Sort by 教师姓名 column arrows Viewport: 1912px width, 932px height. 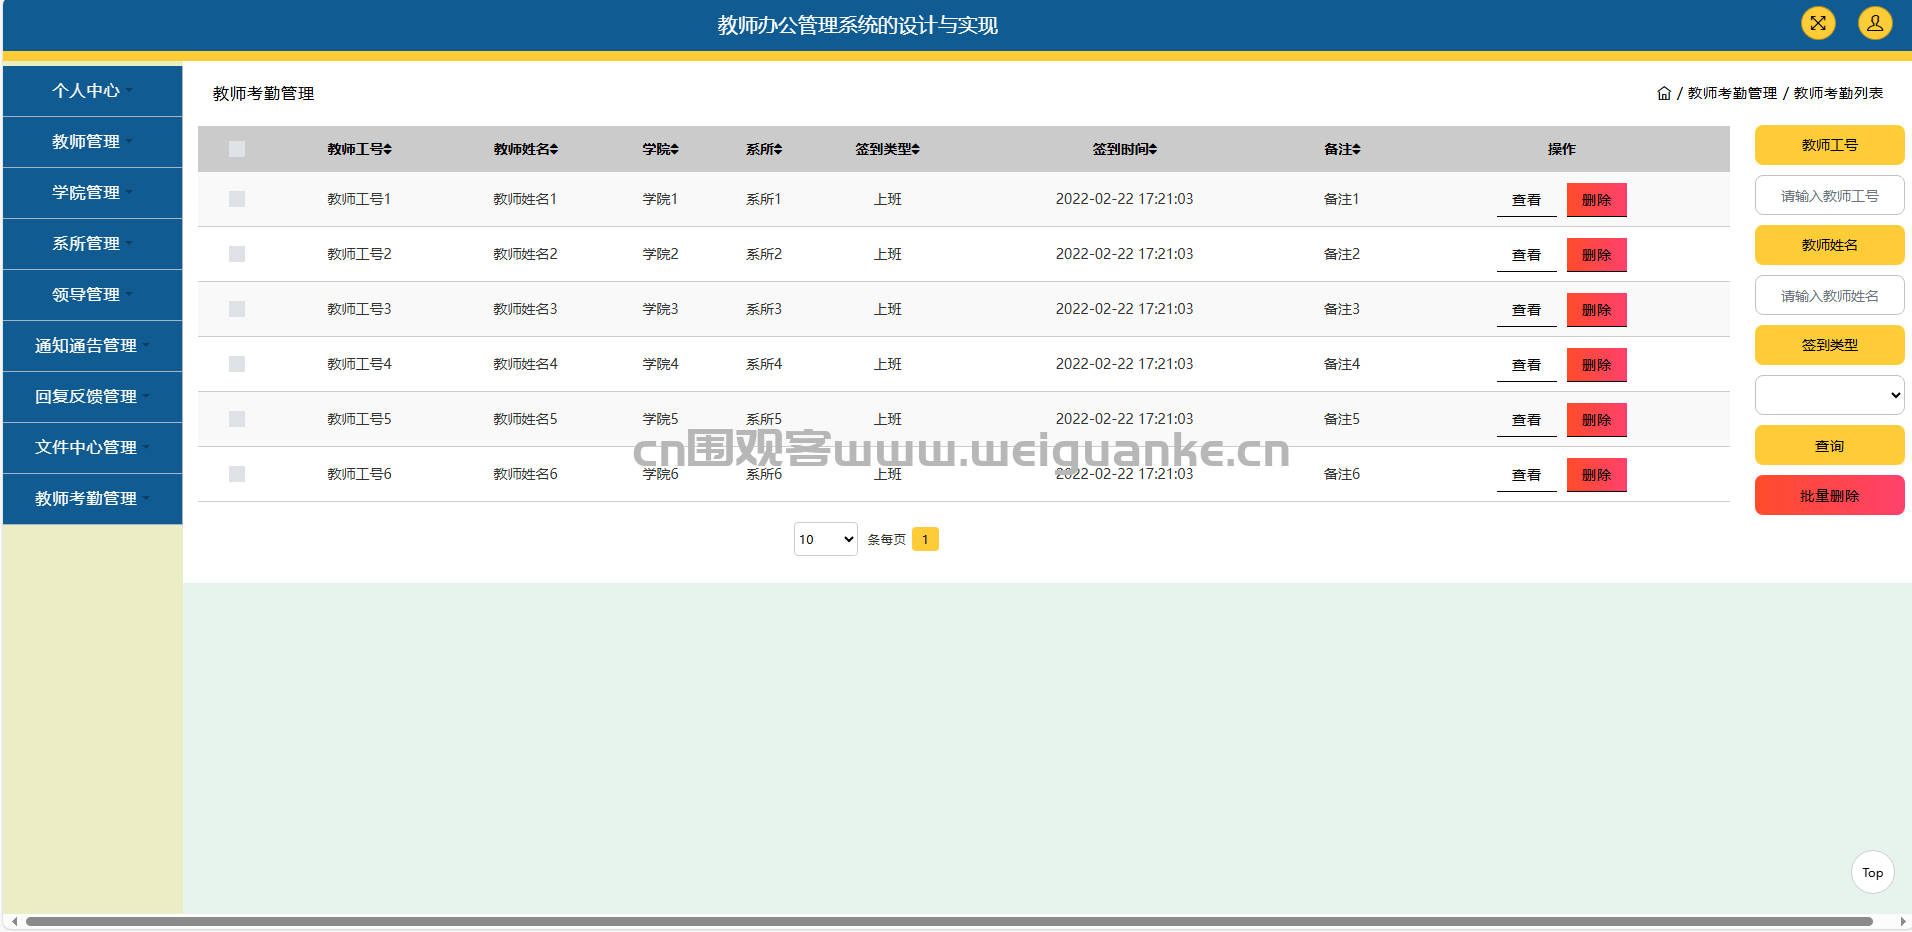[554, 149]
